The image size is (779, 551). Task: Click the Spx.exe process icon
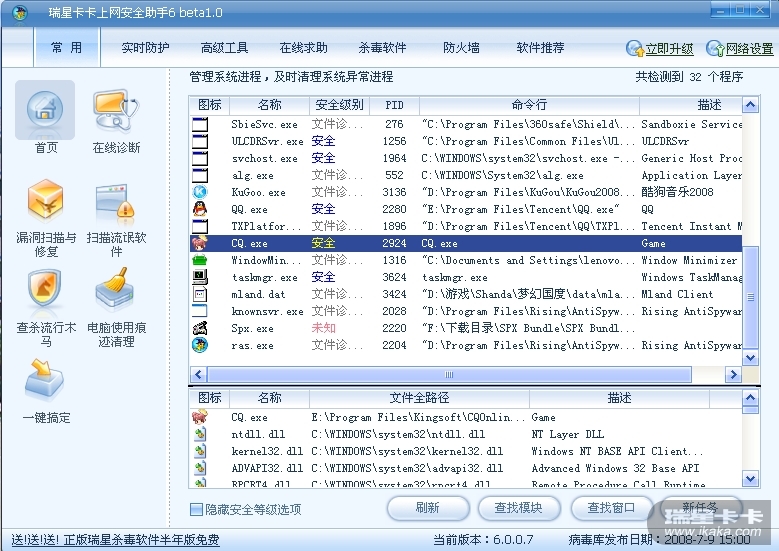click(200, 328)
